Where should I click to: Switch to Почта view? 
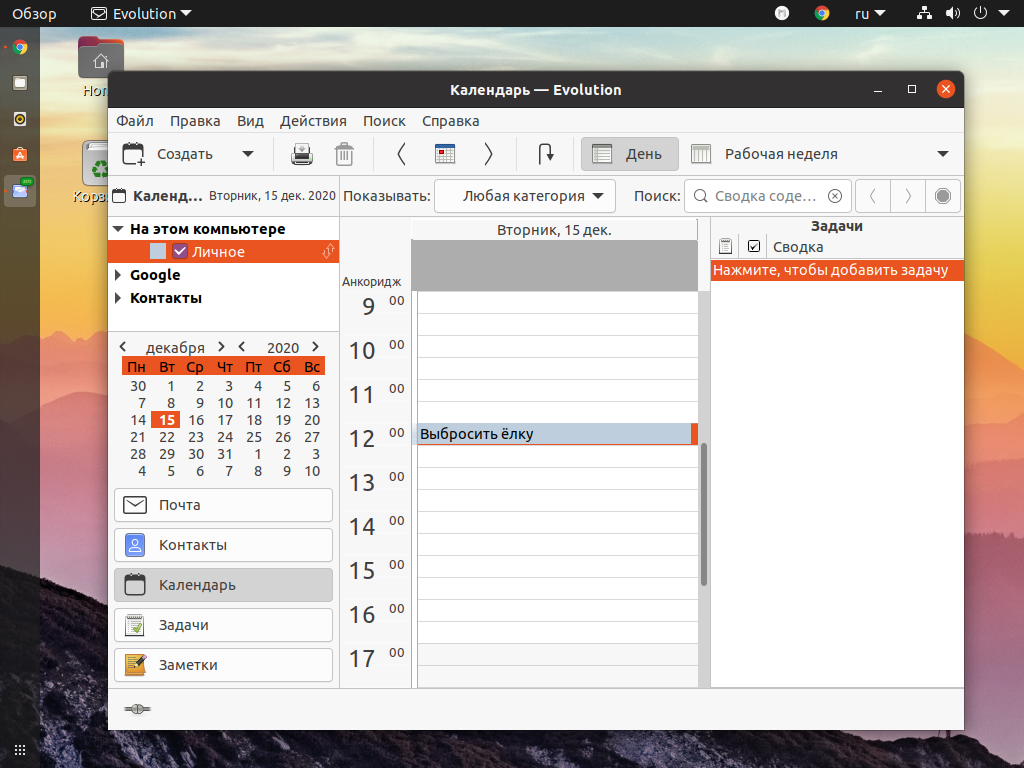pos(223,505)
